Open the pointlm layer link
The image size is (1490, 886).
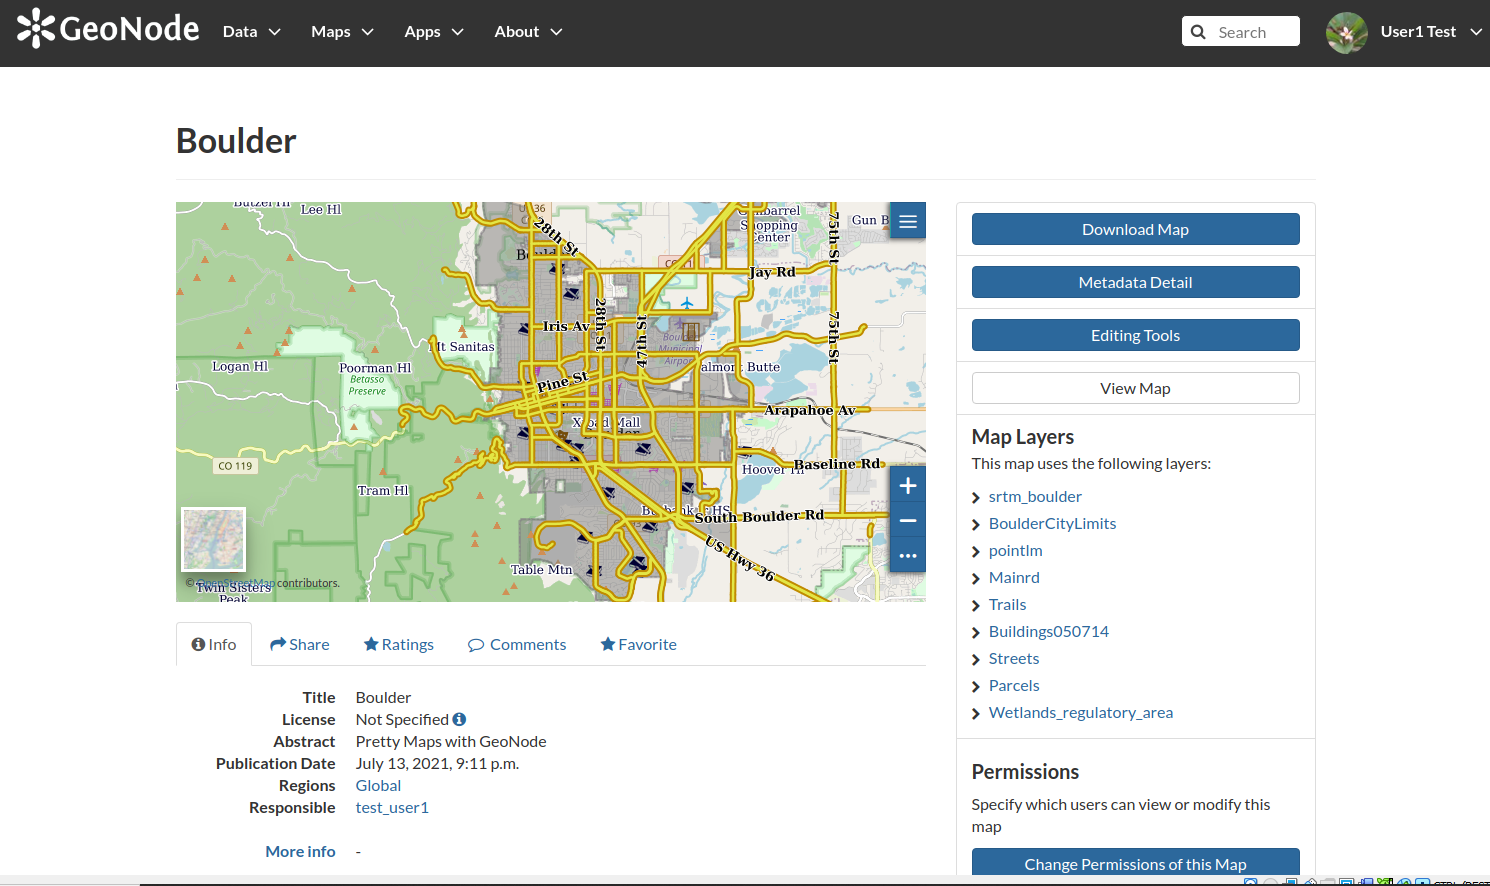[1015, 550]
